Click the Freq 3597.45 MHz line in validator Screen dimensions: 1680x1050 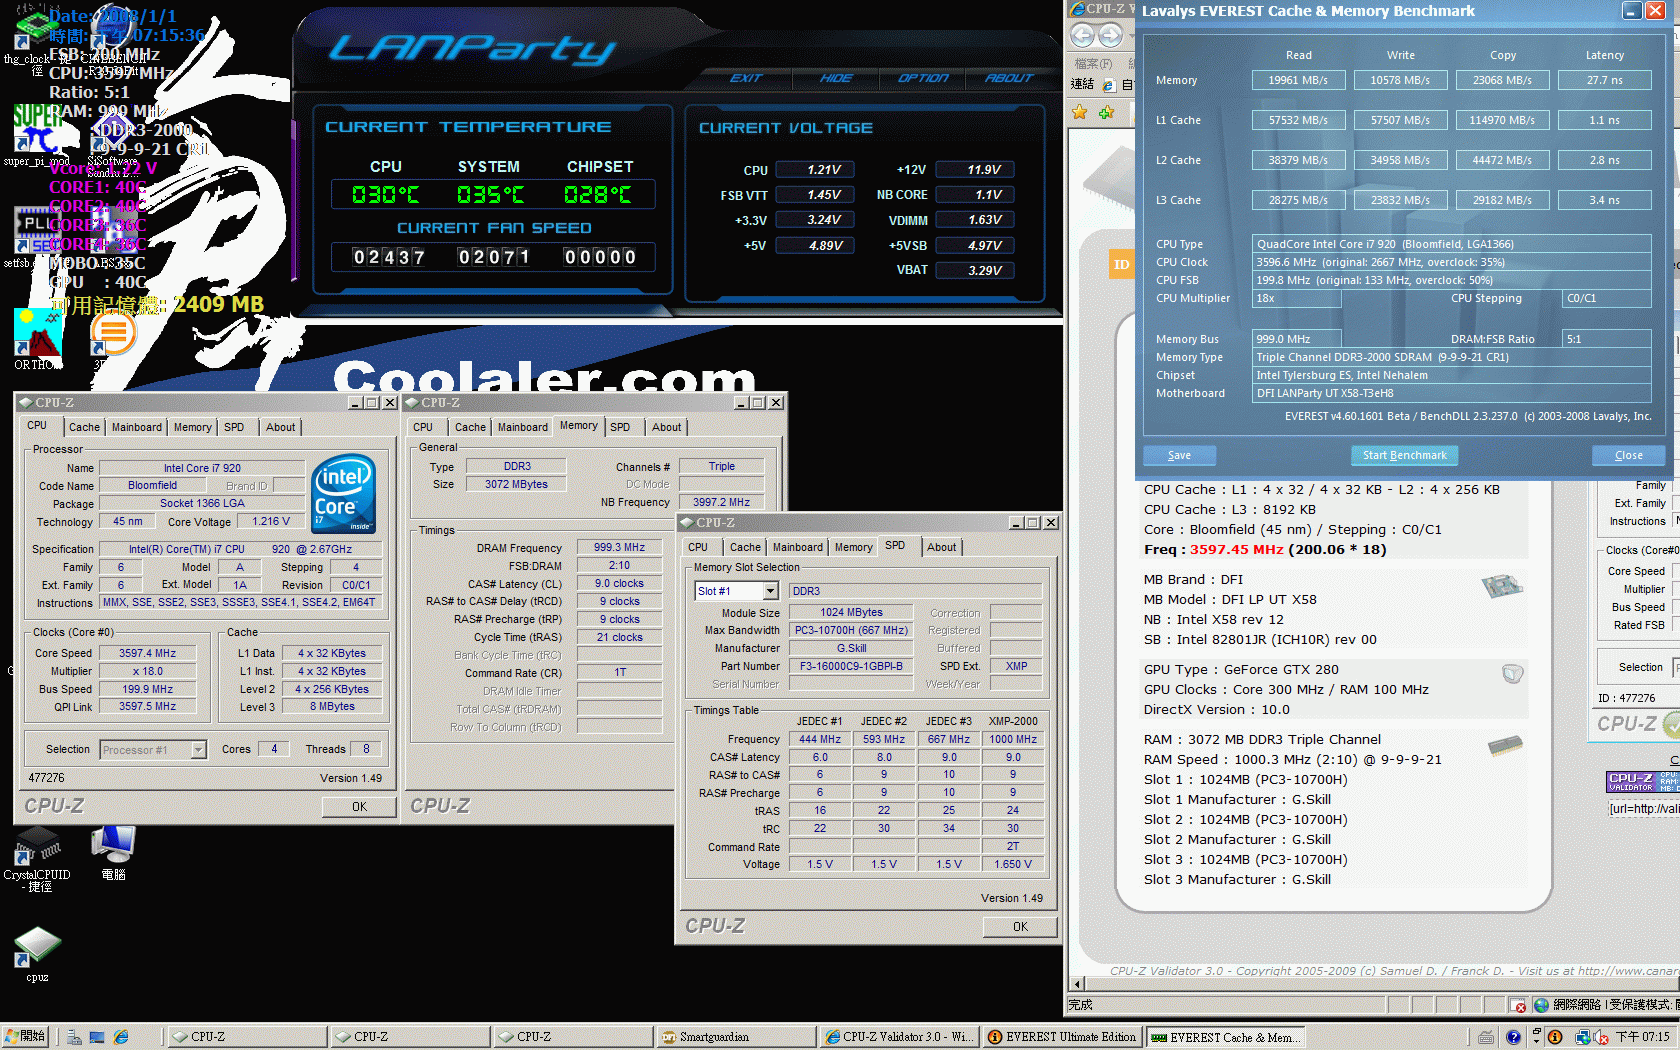pyautogui.click(x=1264, y=549)
